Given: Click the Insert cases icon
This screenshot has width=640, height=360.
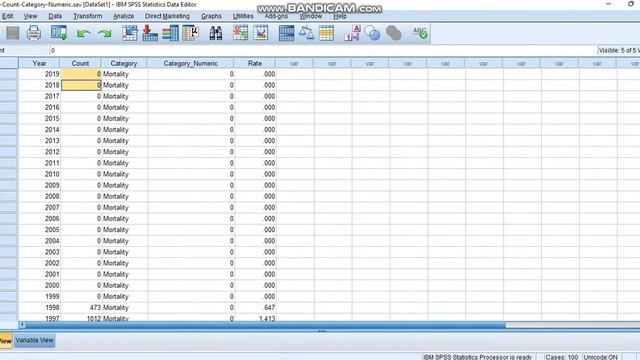Looking at the screenshot, I should [x=240, y=33].
